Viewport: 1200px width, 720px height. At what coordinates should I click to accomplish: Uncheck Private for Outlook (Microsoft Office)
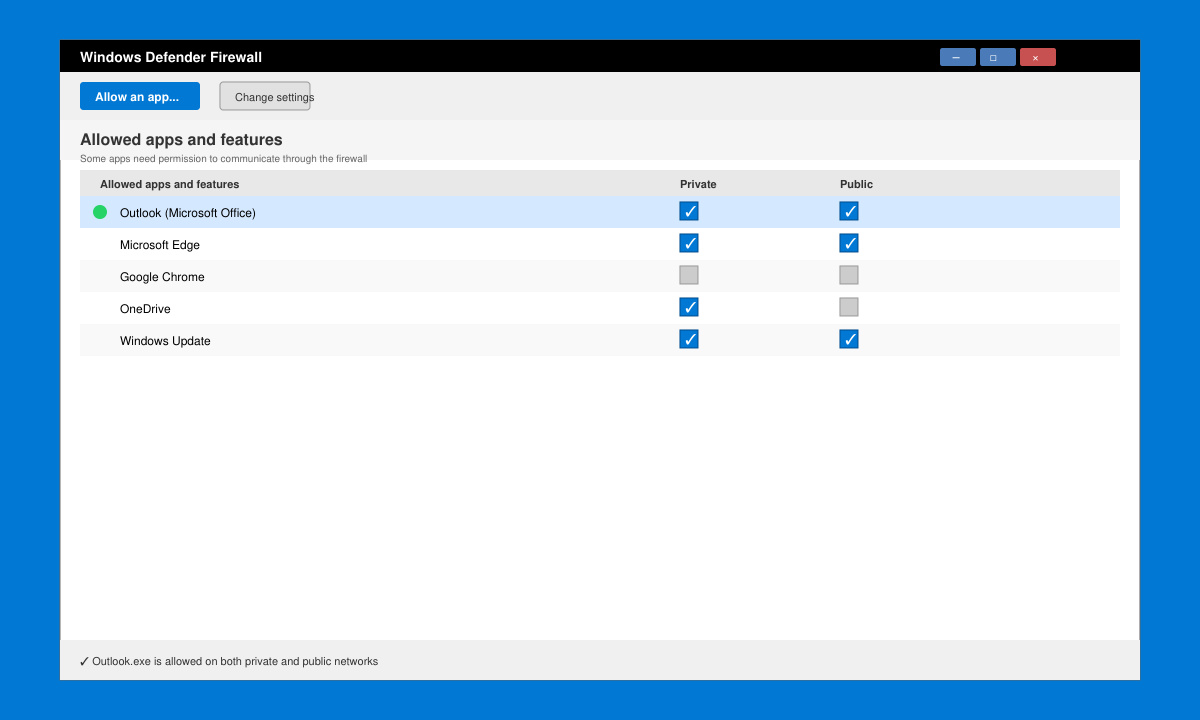pyautogui.click(x=689, y=211)
